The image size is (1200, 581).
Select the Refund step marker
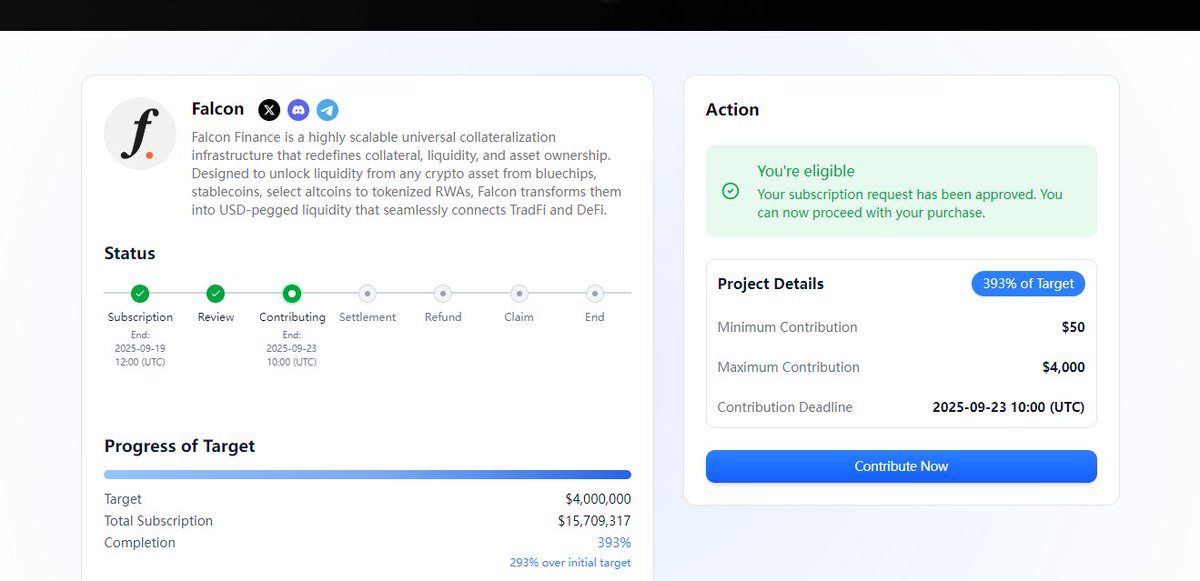pyautogui.click(x=443, y=293)
